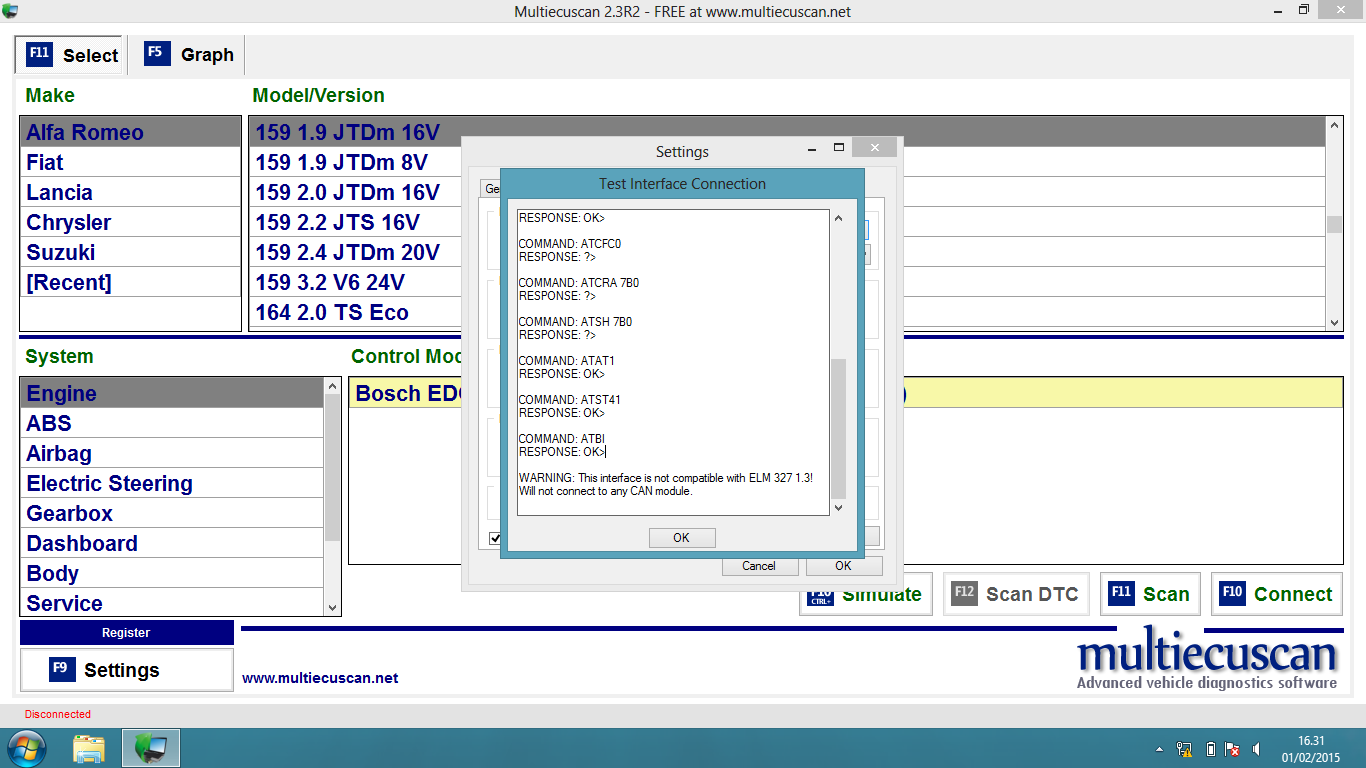The image size is (1366, 768).
Task: Select Chrysler in the Make list
Action: [x=130, y=222]
